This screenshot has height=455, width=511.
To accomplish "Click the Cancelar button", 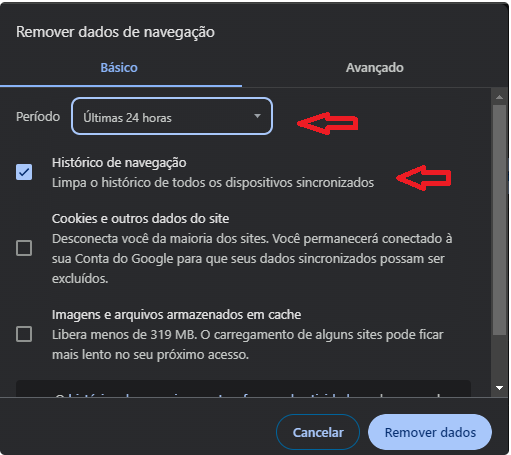I will [318, 432].
